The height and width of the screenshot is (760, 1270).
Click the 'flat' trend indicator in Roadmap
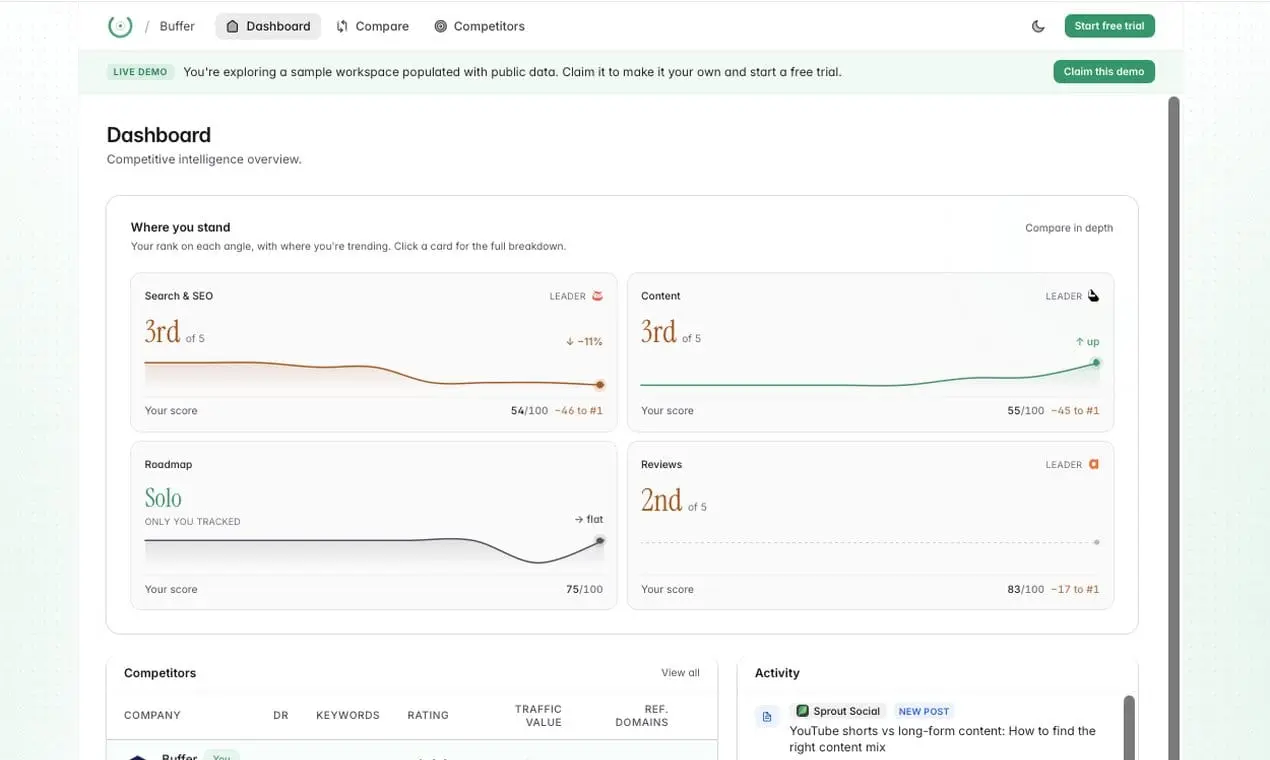tap(589, 519)
